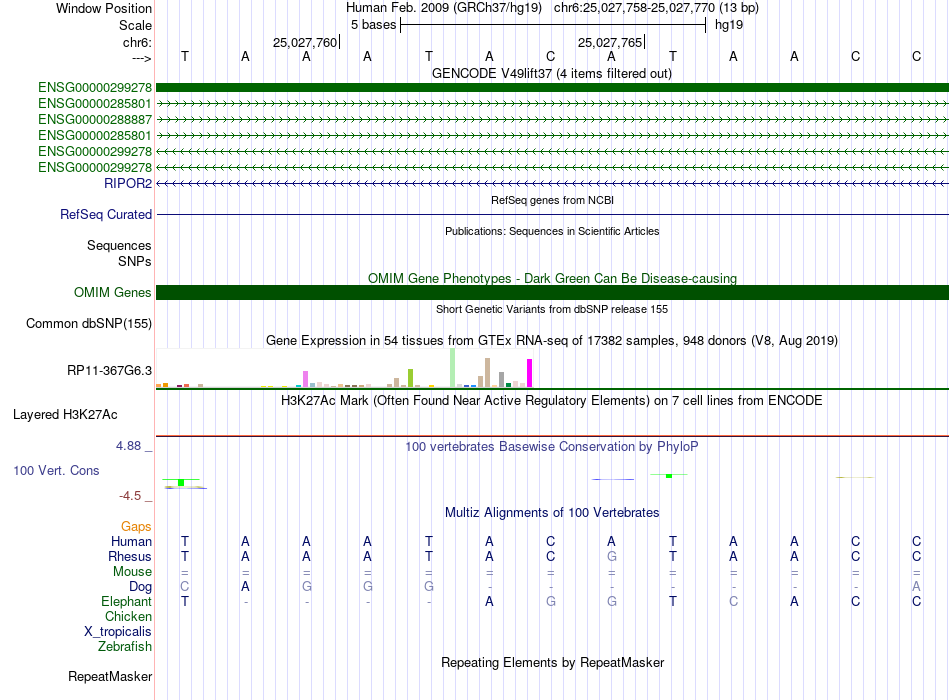Click the Human species label
This screenshot has height=700, width=950.
tap(131, 541)
